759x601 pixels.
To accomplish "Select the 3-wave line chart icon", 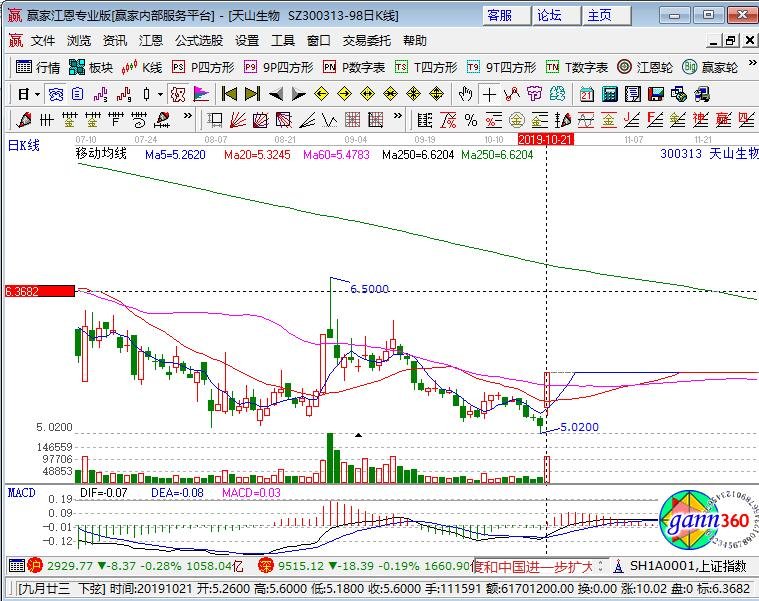I will pos(100,94).
